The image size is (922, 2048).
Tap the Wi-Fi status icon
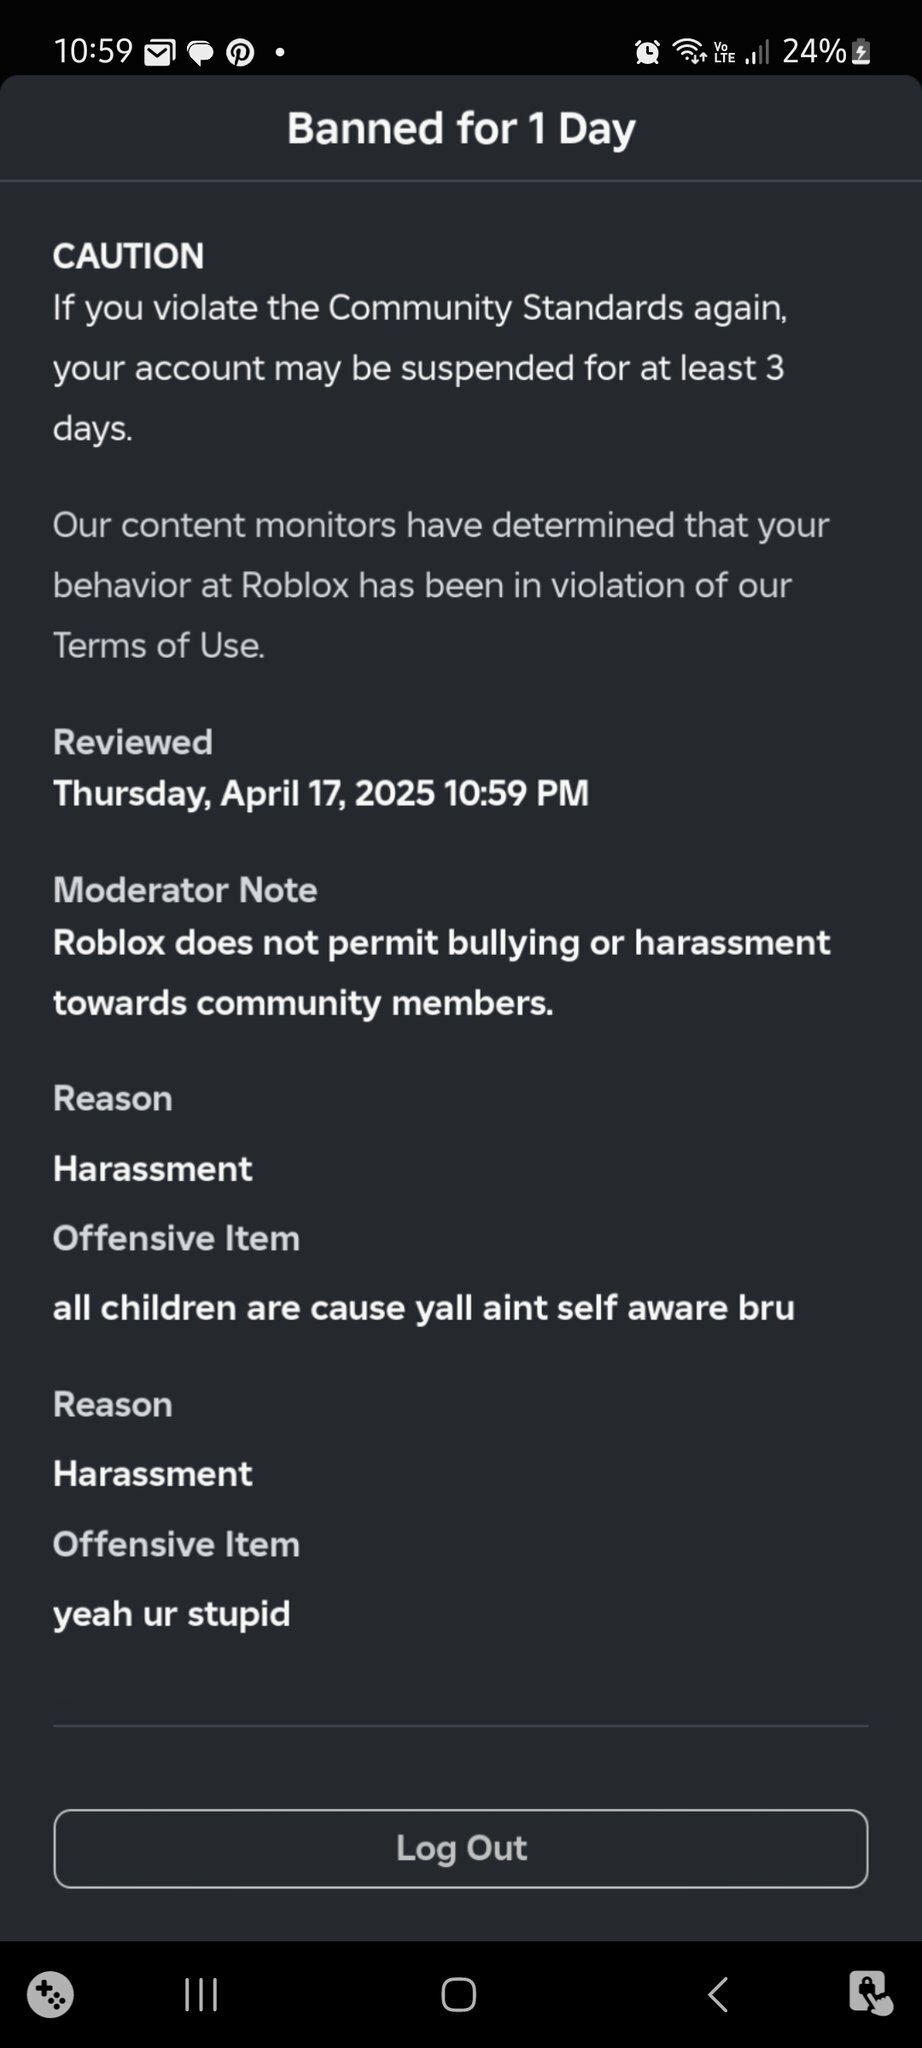[690, 51]
